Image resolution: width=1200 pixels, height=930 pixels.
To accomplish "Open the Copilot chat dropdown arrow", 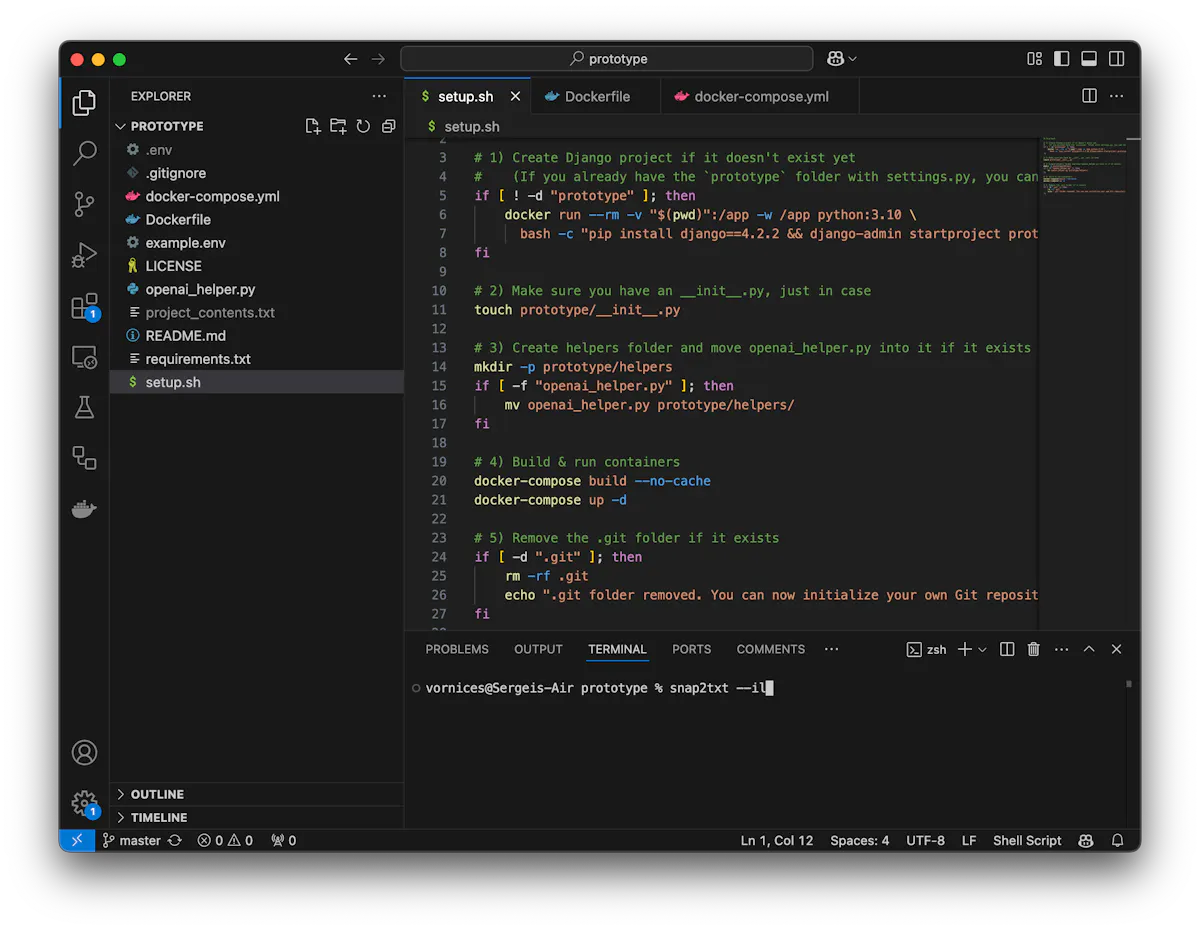I will tap(852, 59).
